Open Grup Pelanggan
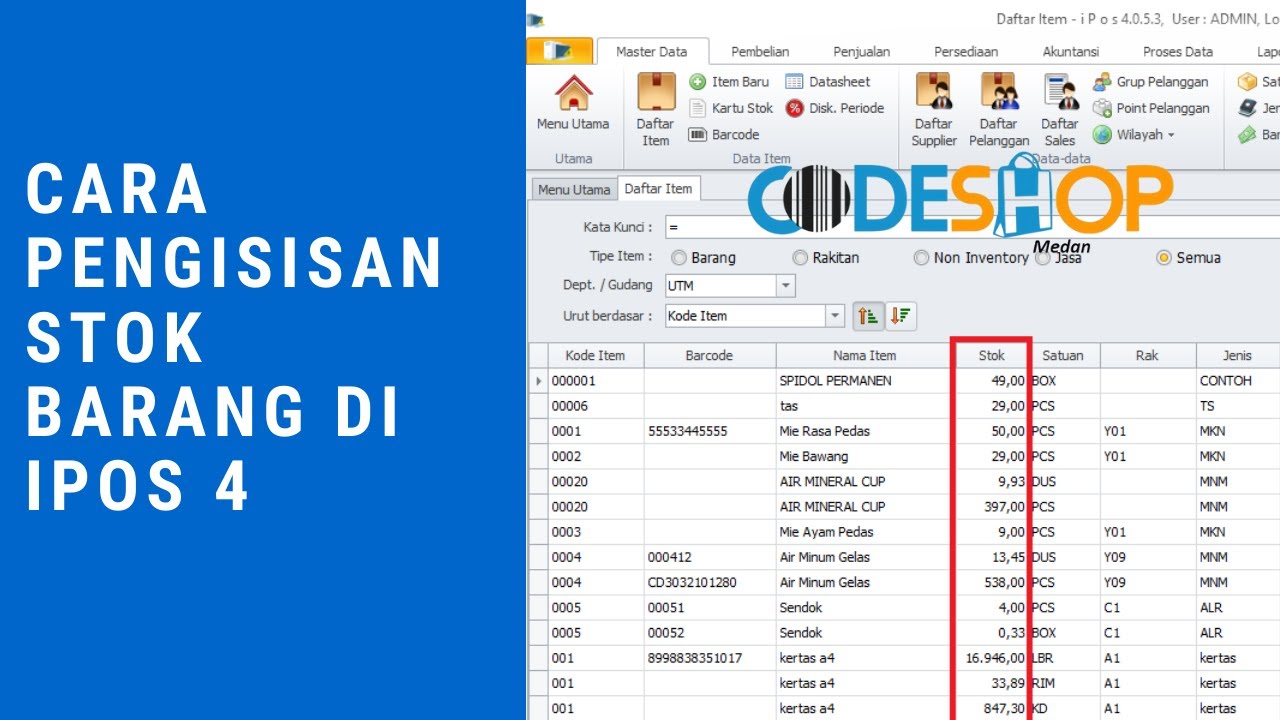This screenshot has height=720, width=1280. [1151, 82]
